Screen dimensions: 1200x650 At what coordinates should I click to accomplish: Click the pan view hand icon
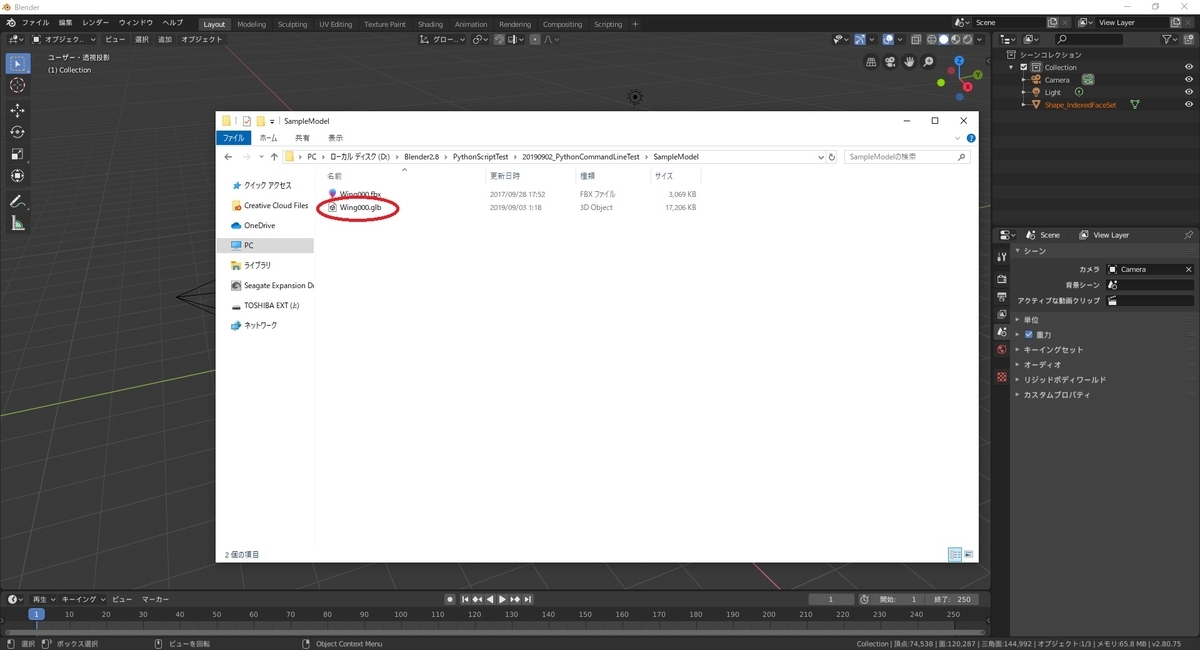coord(909,61)
